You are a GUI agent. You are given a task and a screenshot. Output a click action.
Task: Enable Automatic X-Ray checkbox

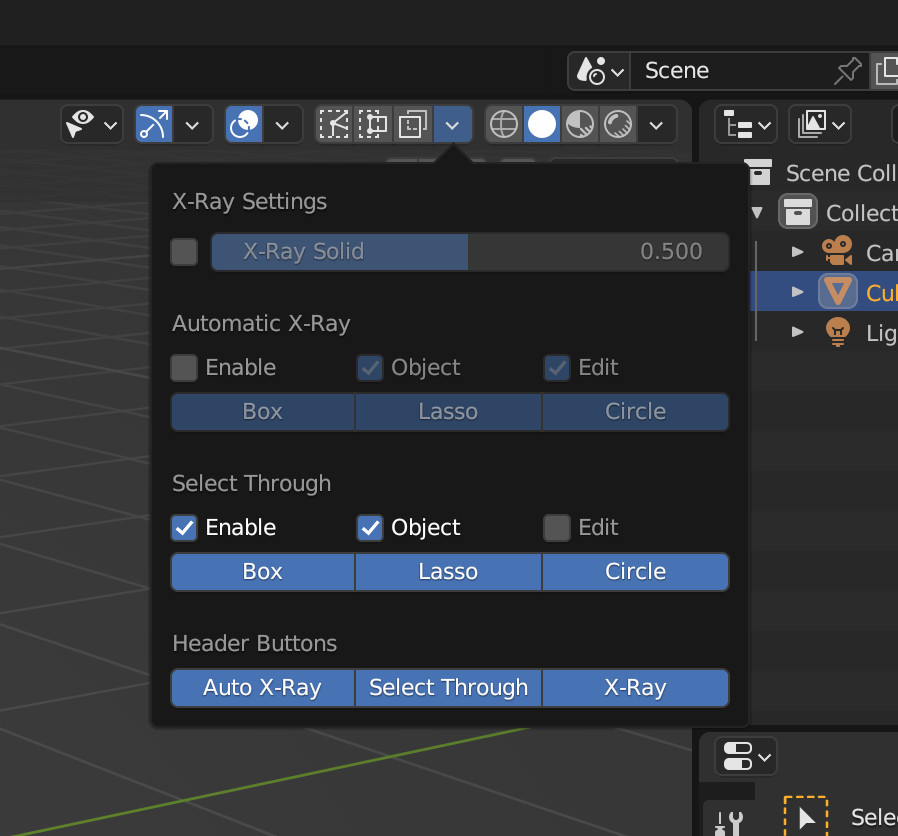click(x=184, y=368)
